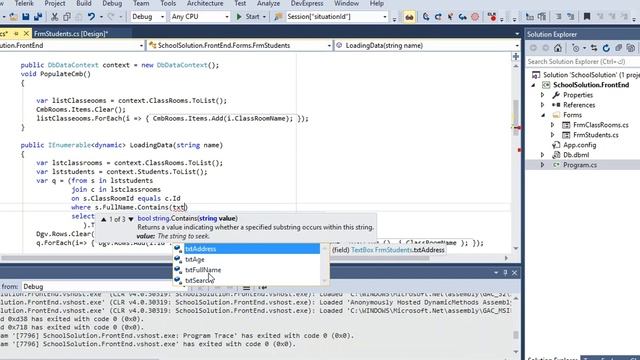640x360 pixels.
Task: Click the Pending Changes Filter clock icon
Action: tap(576, 48)
